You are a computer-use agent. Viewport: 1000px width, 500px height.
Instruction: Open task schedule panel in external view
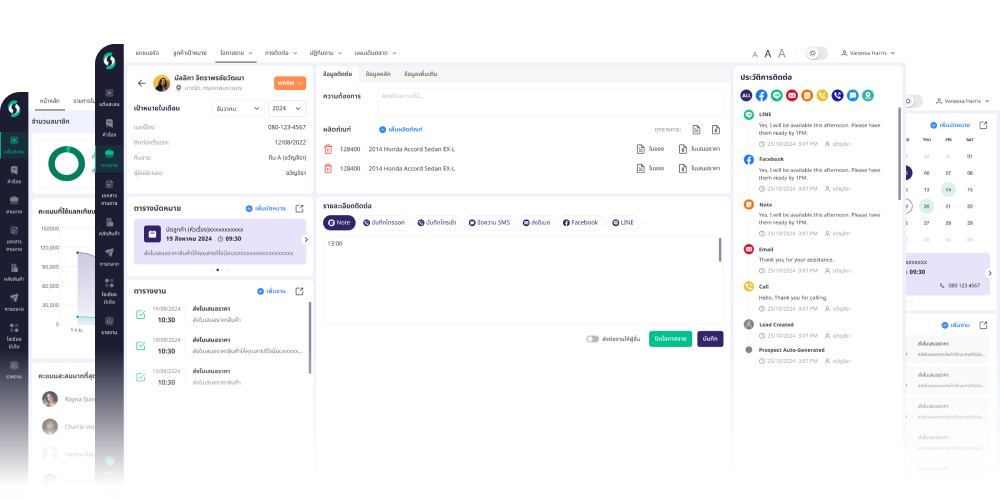pos(299,291)
